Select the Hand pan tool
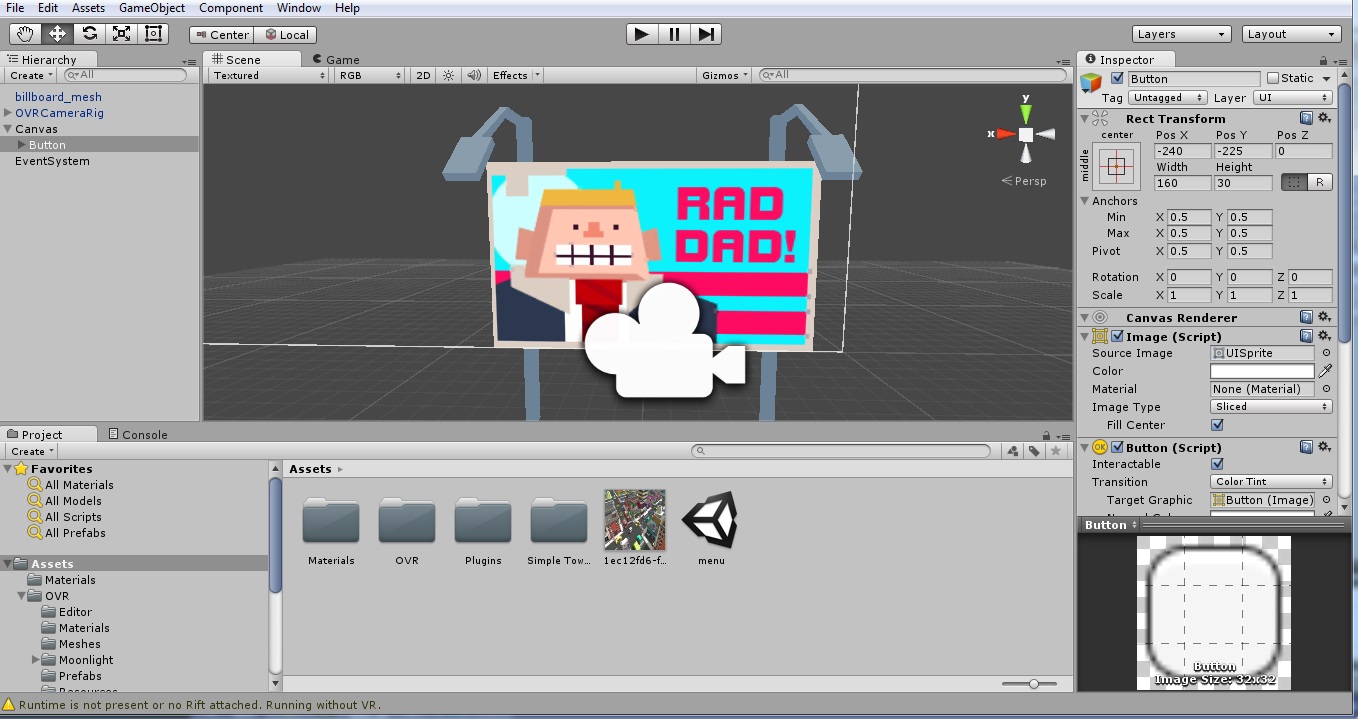This screenshot has height=719, width=1358. pyautogui.click(x=24, y=33)
